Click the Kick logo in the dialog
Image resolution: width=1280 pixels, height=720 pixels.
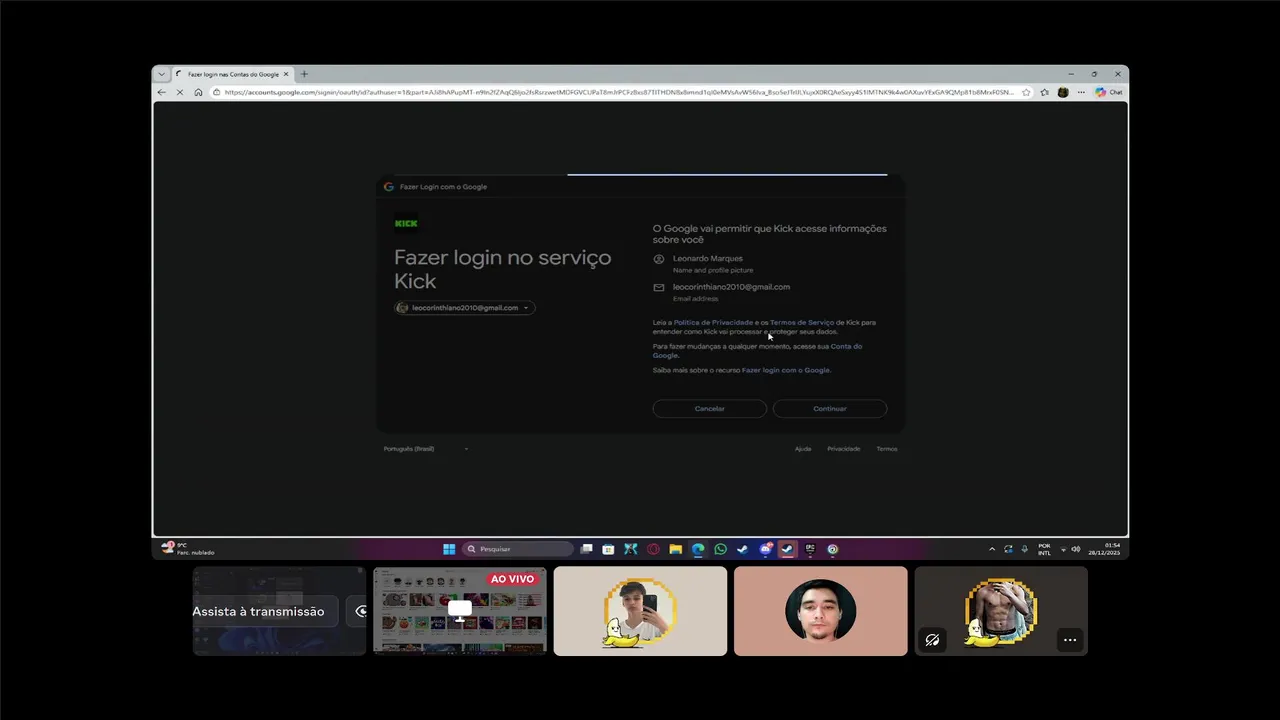(406, 223)
